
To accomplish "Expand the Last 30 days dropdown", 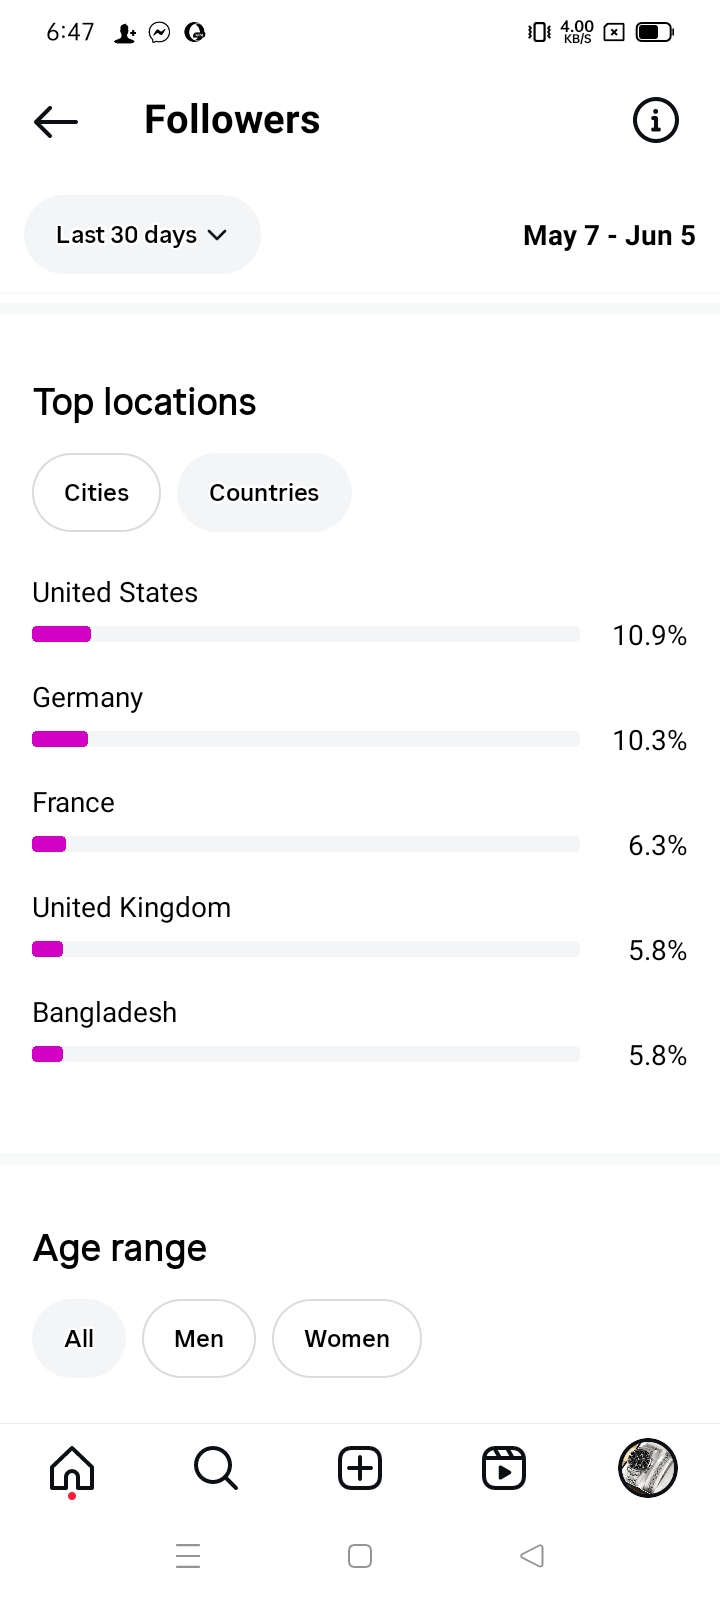I will pyautogui.click(x=127, y=235).
